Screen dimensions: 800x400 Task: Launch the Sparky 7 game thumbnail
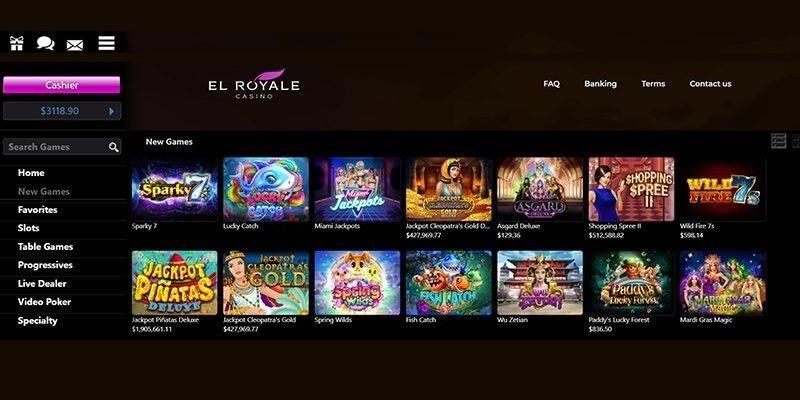(174, 189)
